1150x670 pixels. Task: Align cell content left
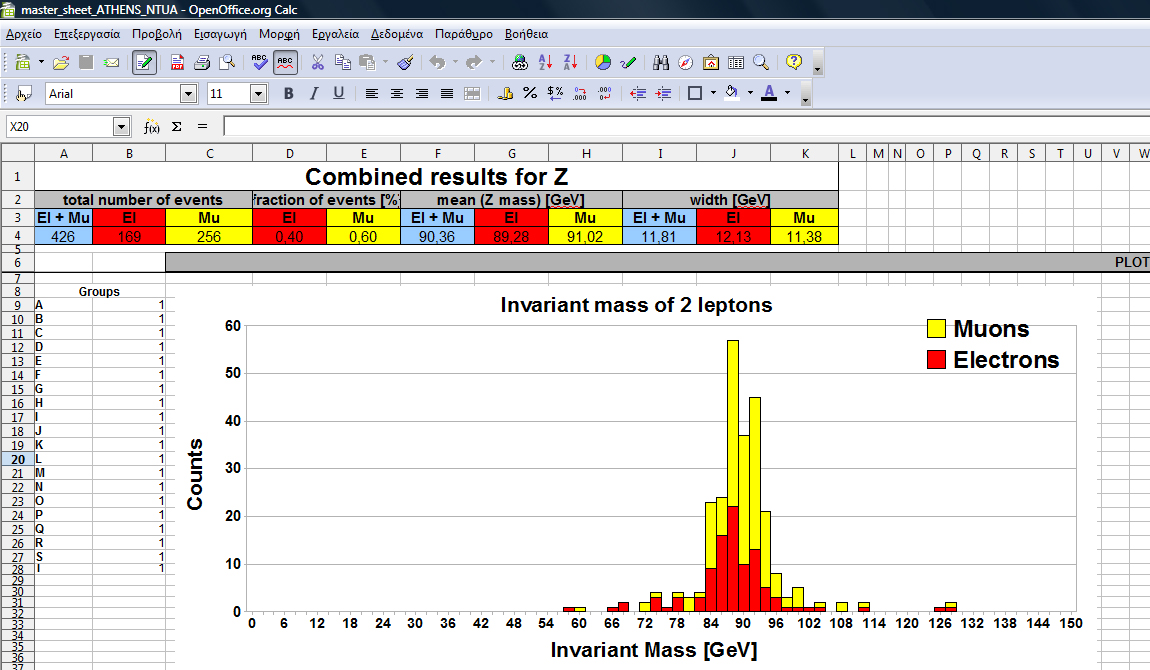point(372,94)
